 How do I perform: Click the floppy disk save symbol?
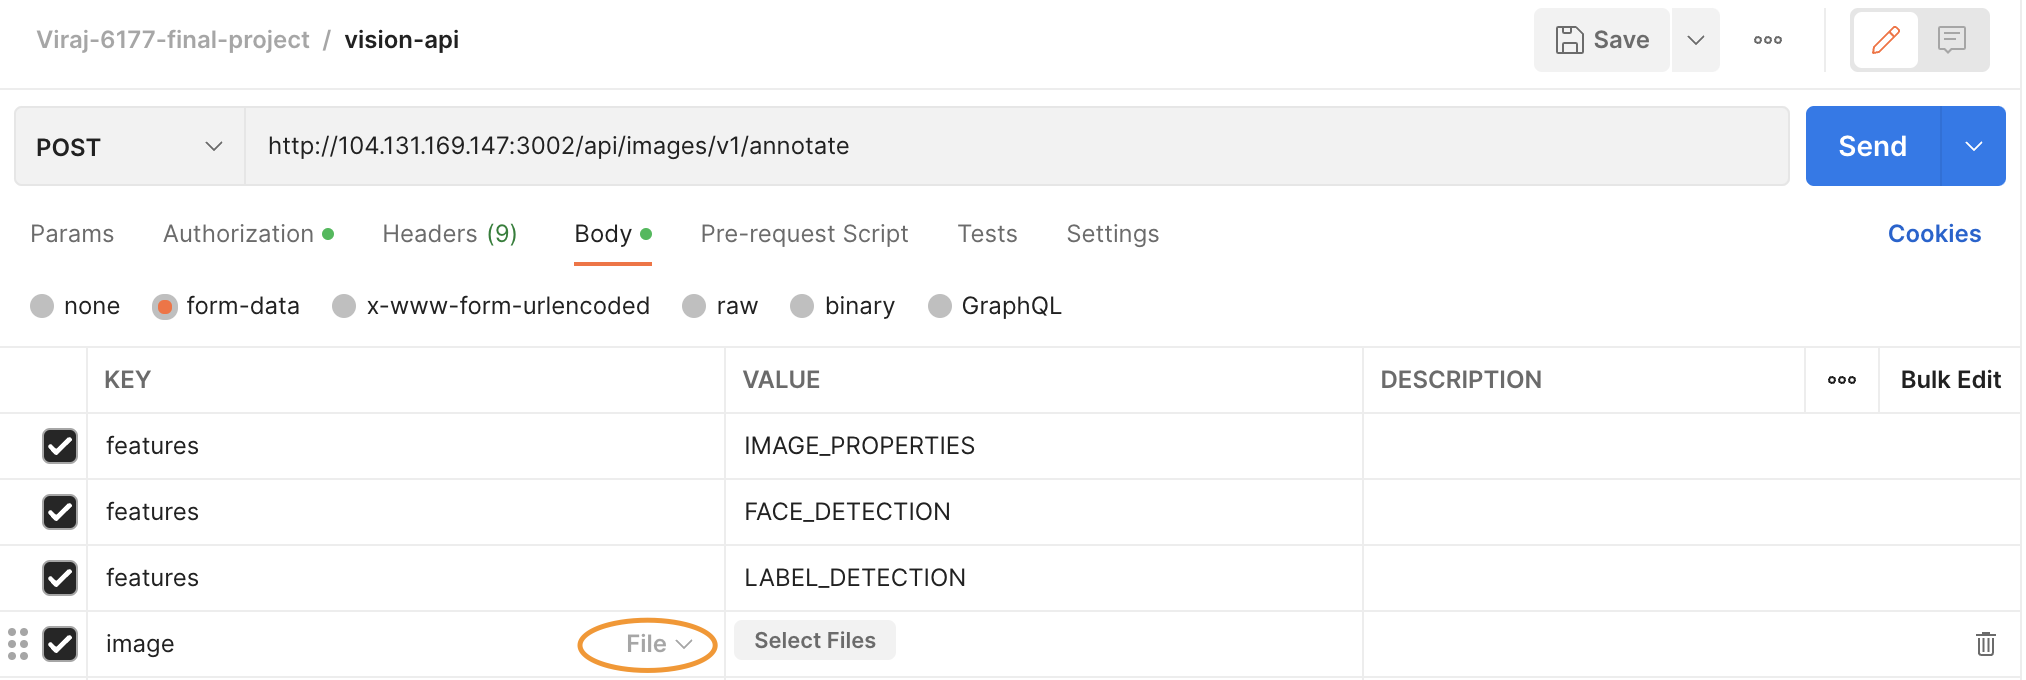1570,40
